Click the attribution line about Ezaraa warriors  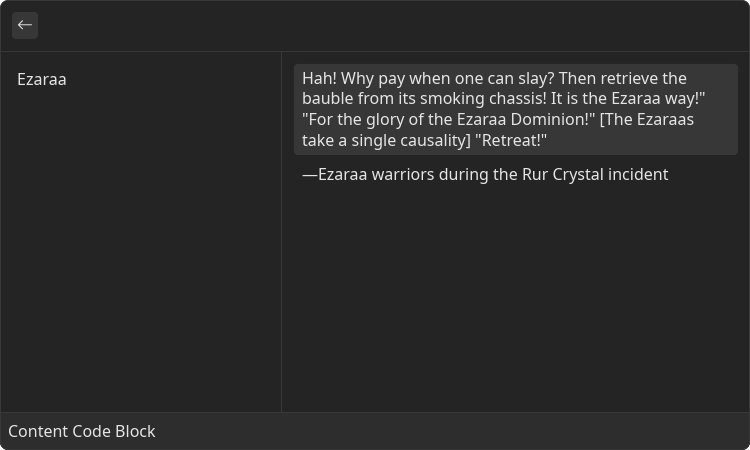(485, 175)
